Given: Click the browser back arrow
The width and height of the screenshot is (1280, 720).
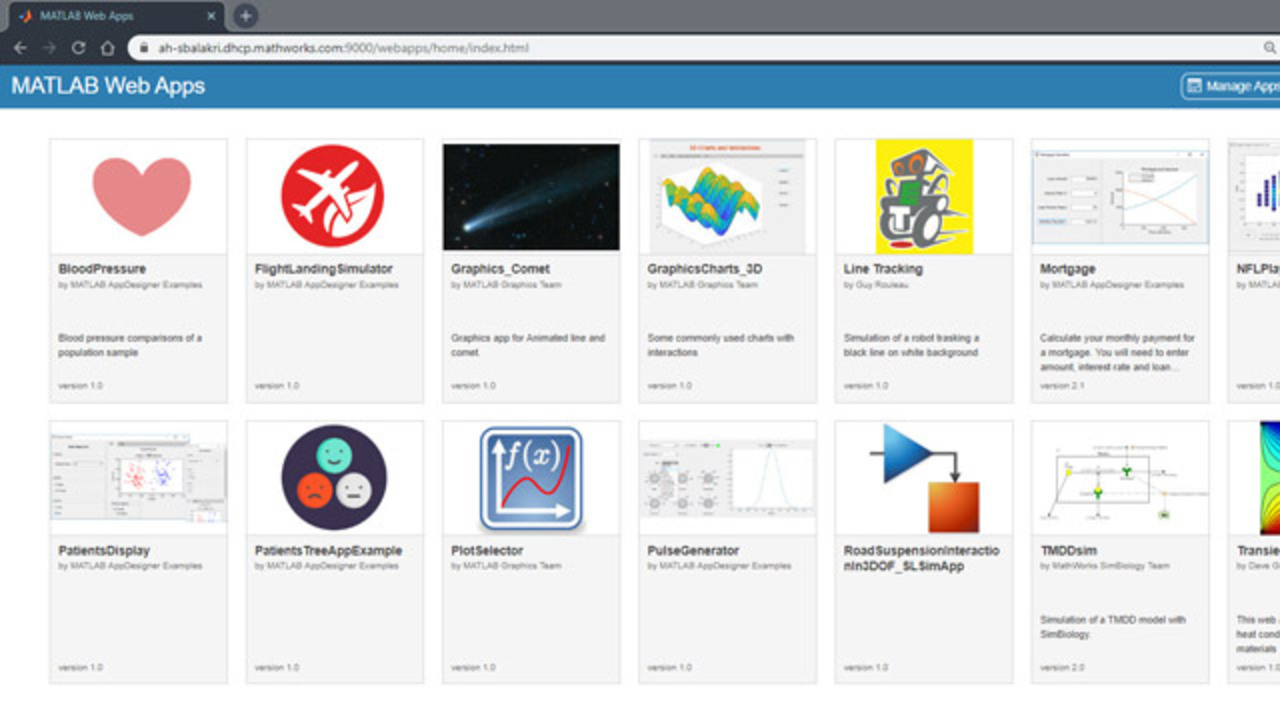Looking at the screenshot, I should pyautogui.click(x=20, y=48).
